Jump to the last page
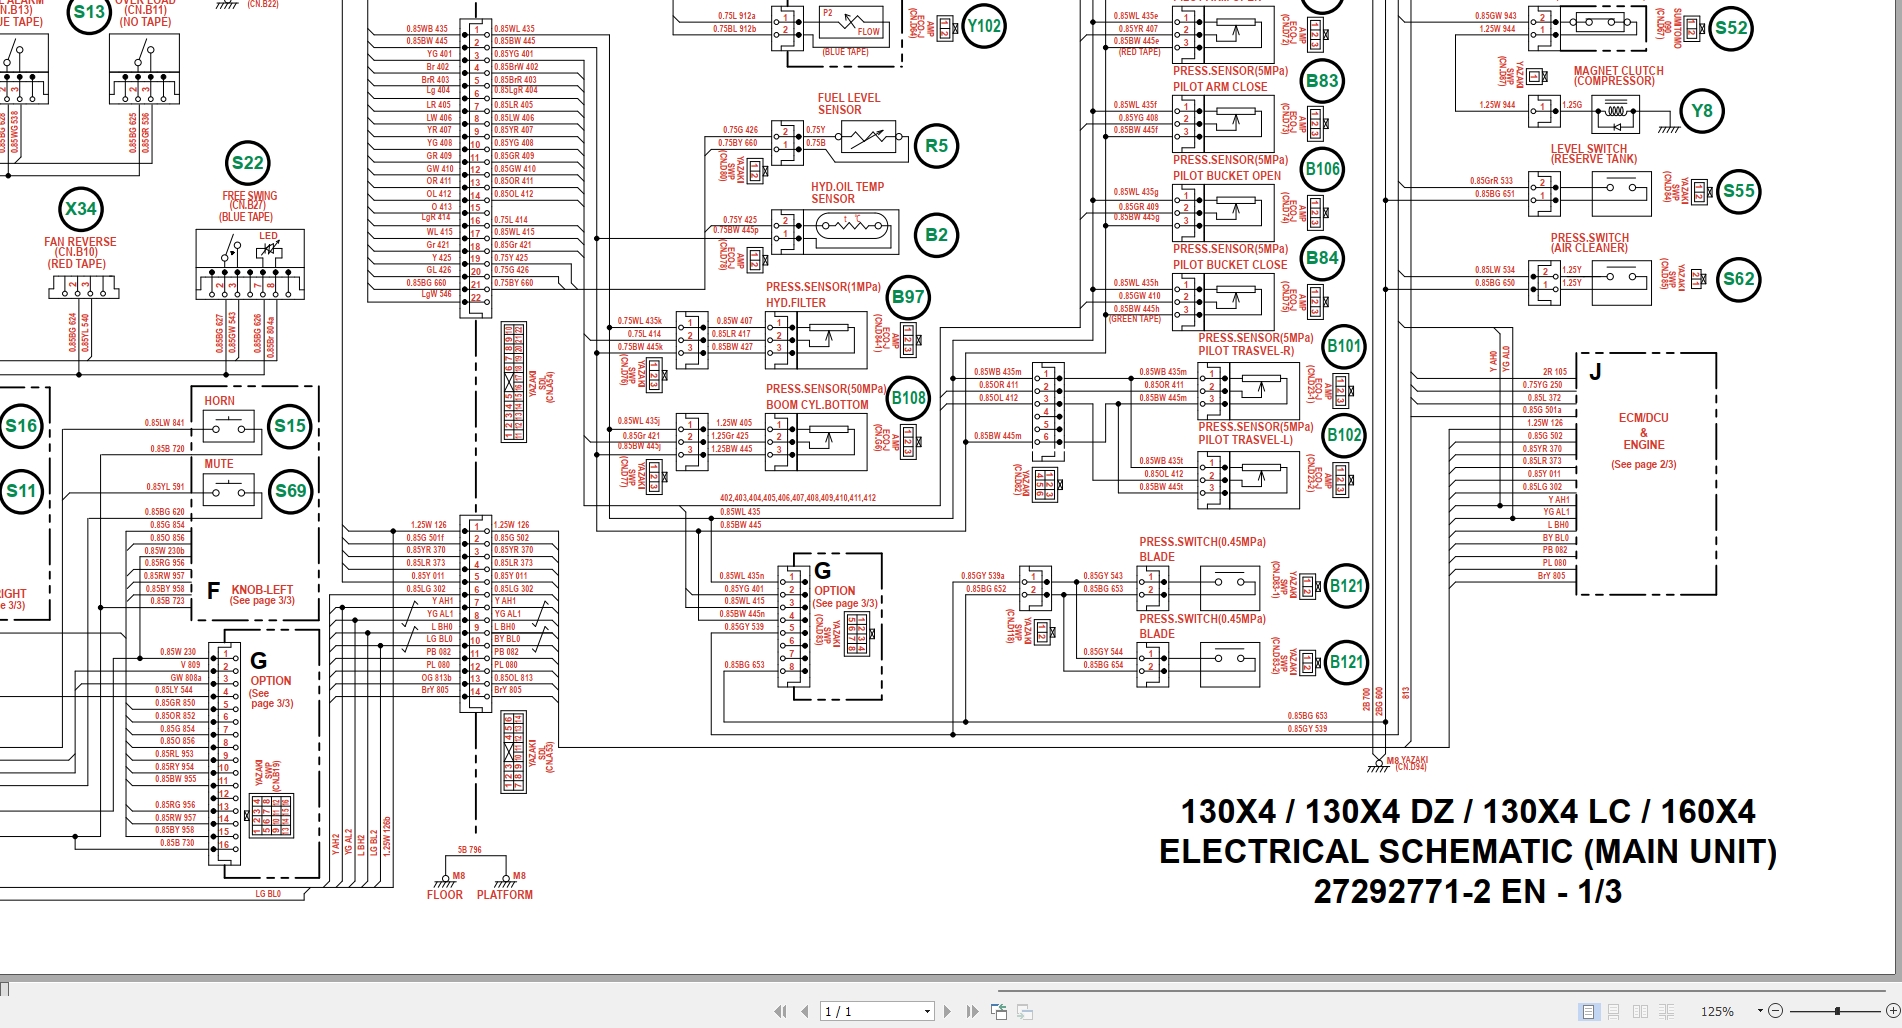Screen dimensions: 1902x1028 pyautogui.click(x=970, y=1011)
